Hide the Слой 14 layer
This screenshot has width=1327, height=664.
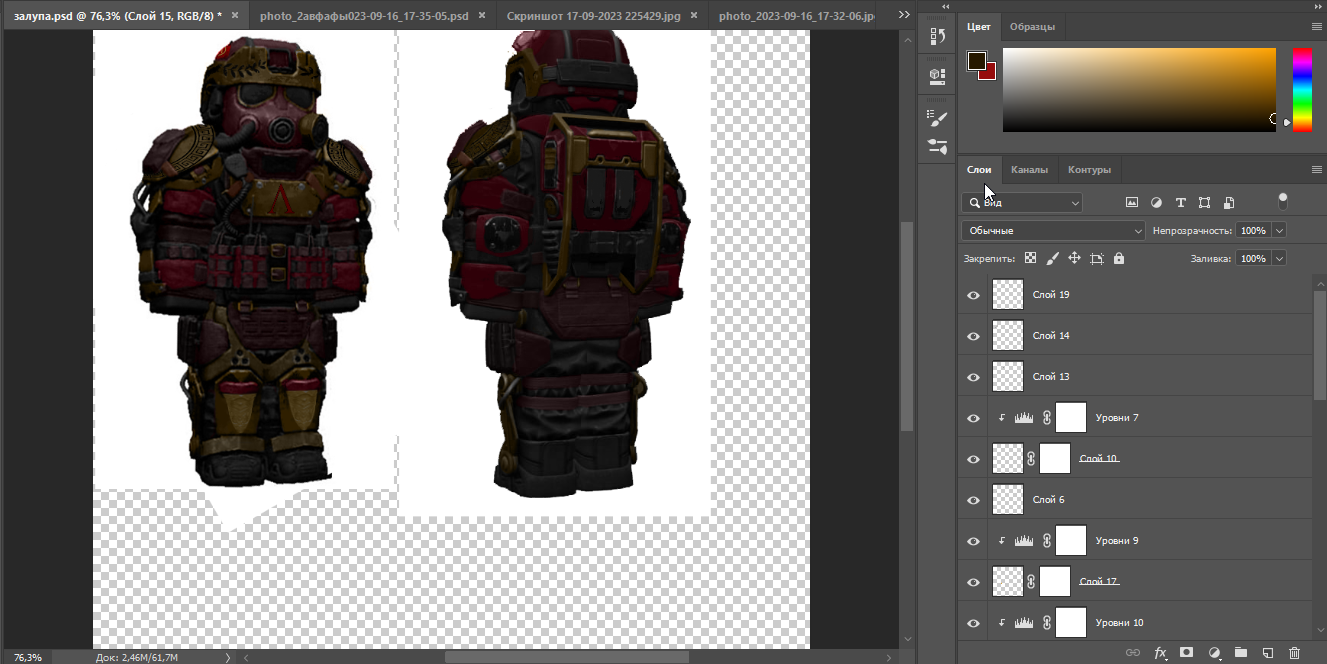pyautogui.click(x=973, y=336)
